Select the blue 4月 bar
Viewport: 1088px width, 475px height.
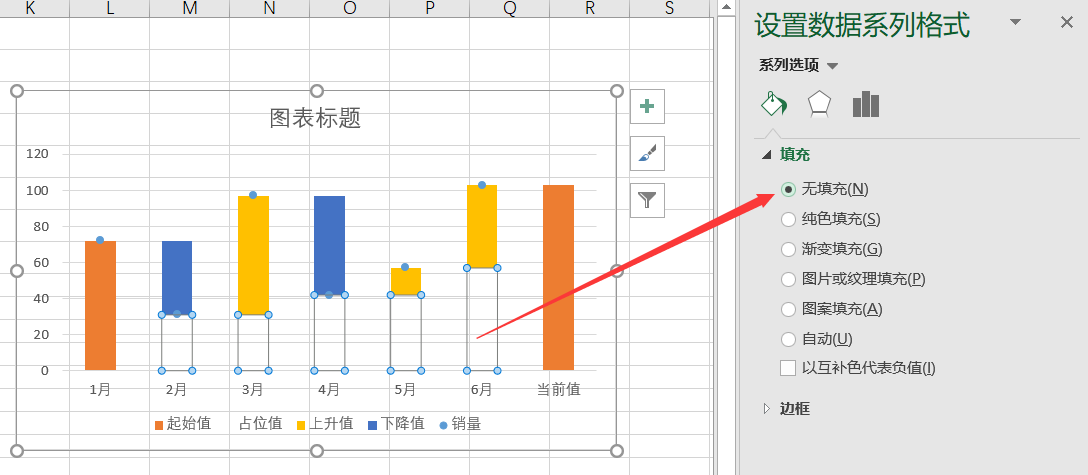330,245
